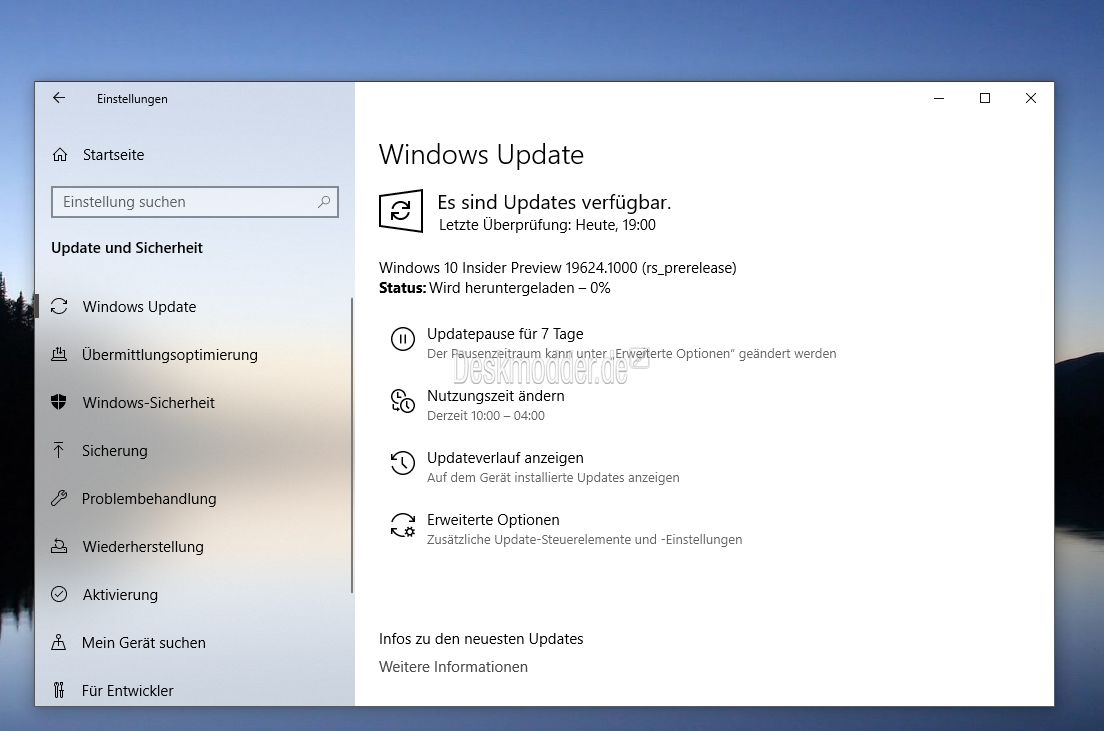
Task: Select Windows Update in sidebar
Action: coord(139,306)
